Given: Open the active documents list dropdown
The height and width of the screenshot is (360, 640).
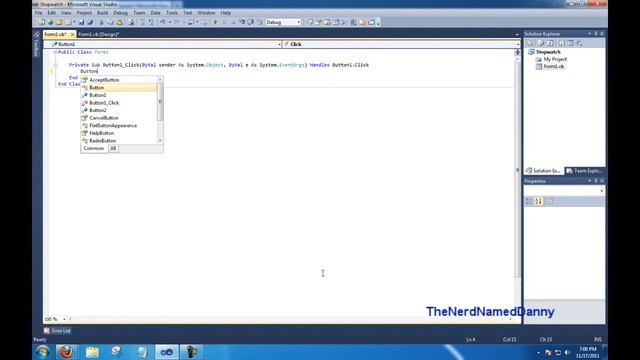Looking at the screenshot, I should [517, 35].
